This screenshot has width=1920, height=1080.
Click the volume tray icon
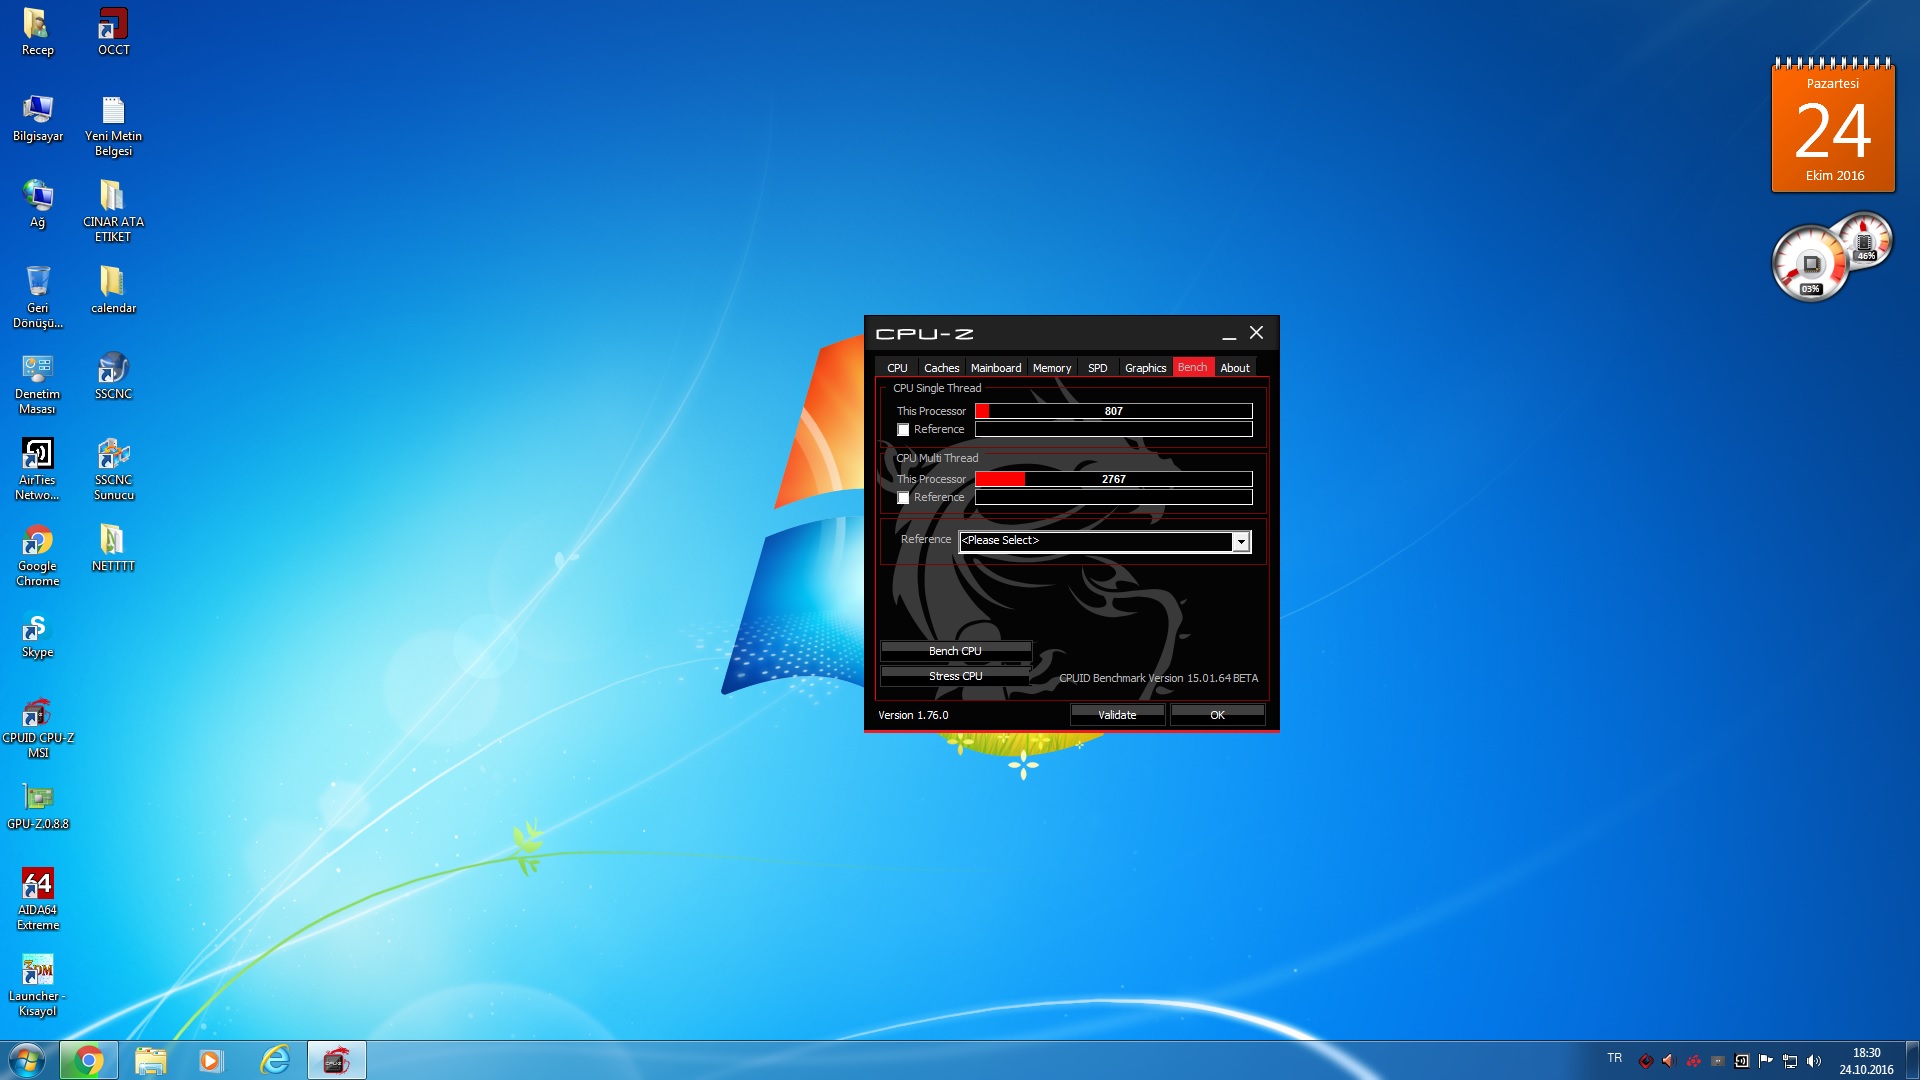[x=1814, y=1061]
